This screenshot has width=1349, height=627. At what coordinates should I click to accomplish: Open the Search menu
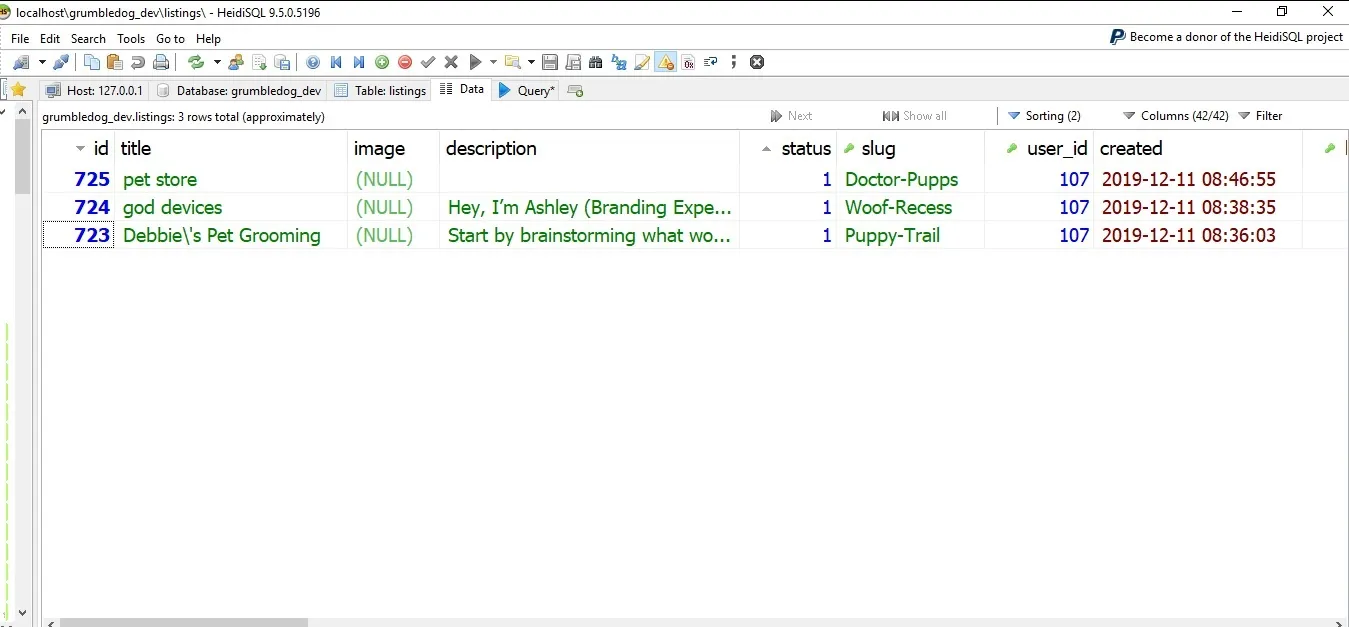tap(88, 38)
